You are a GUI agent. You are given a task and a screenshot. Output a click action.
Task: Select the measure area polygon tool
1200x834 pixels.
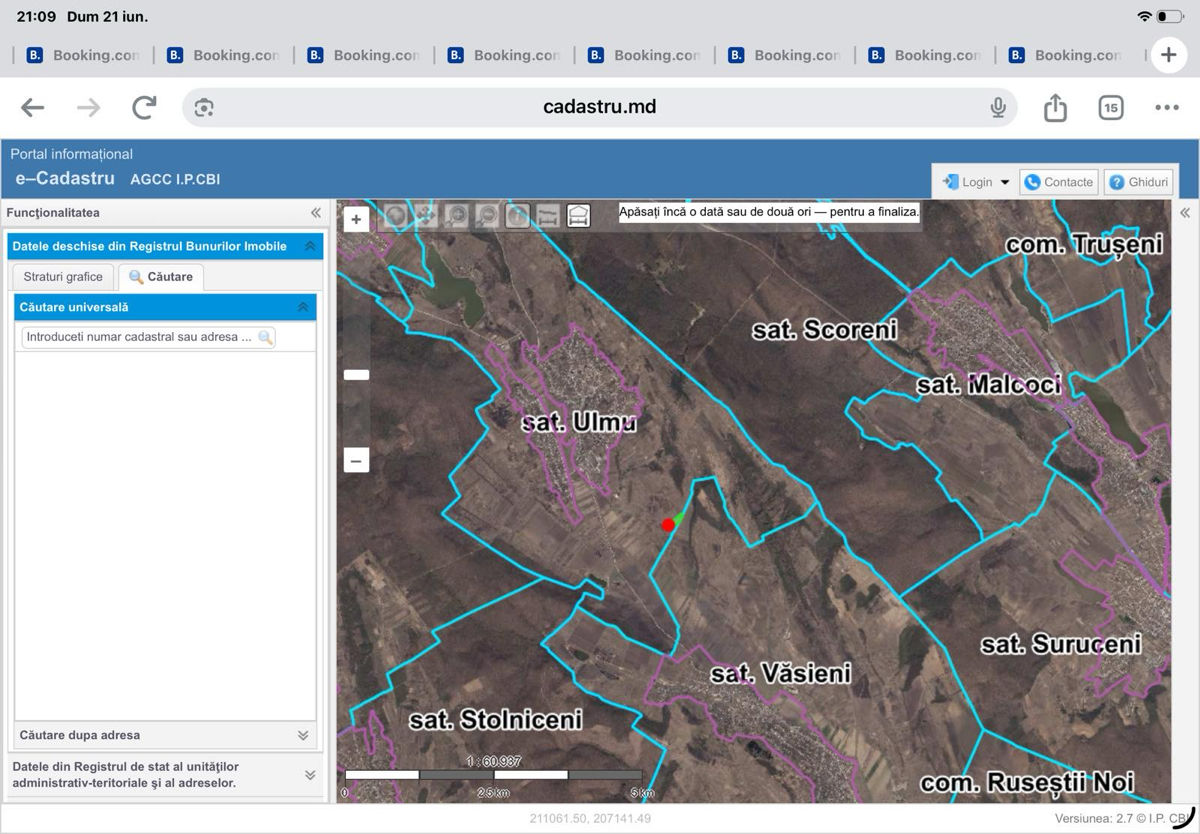coord(578,215)
